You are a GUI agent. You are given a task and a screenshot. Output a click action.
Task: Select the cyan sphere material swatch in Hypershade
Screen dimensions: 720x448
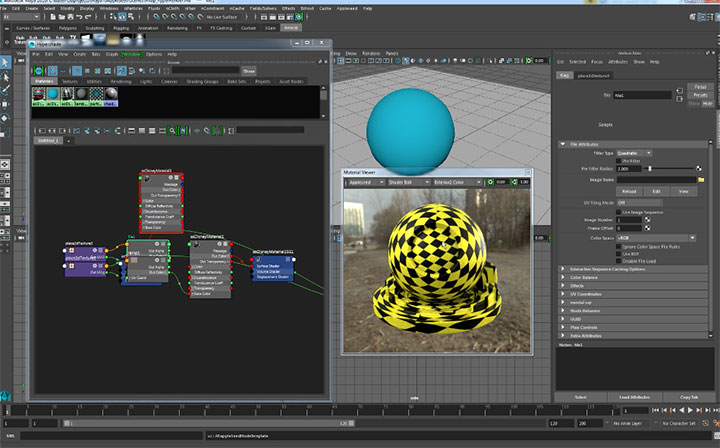point(53,96)
